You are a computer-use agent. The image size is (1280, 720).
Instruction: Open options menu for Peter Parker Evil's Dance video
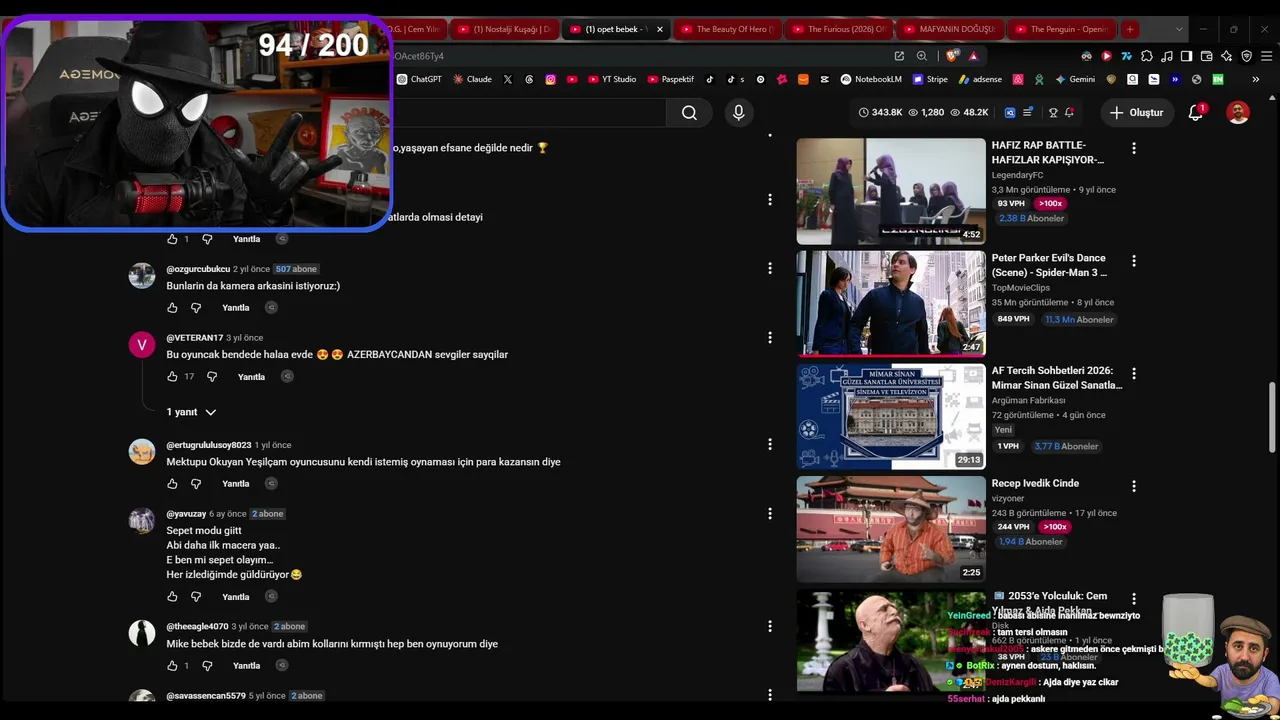pos(1133,261)
